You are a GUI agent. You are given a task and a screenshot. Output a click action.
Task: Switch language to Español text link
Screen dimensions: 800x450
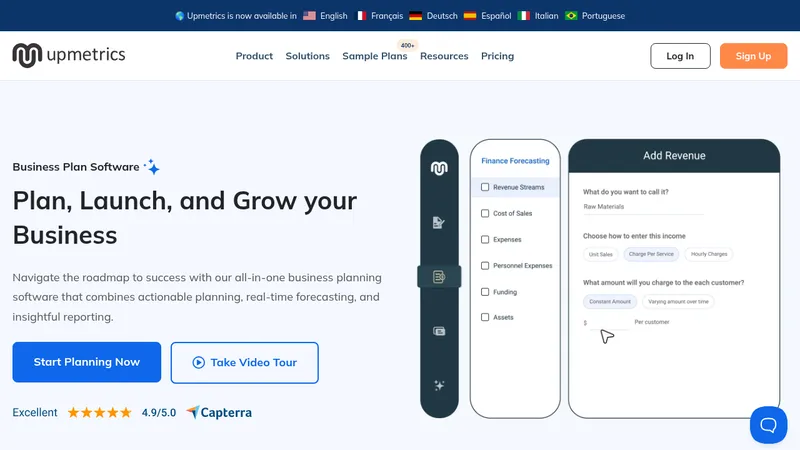click(x=496, y=16)
